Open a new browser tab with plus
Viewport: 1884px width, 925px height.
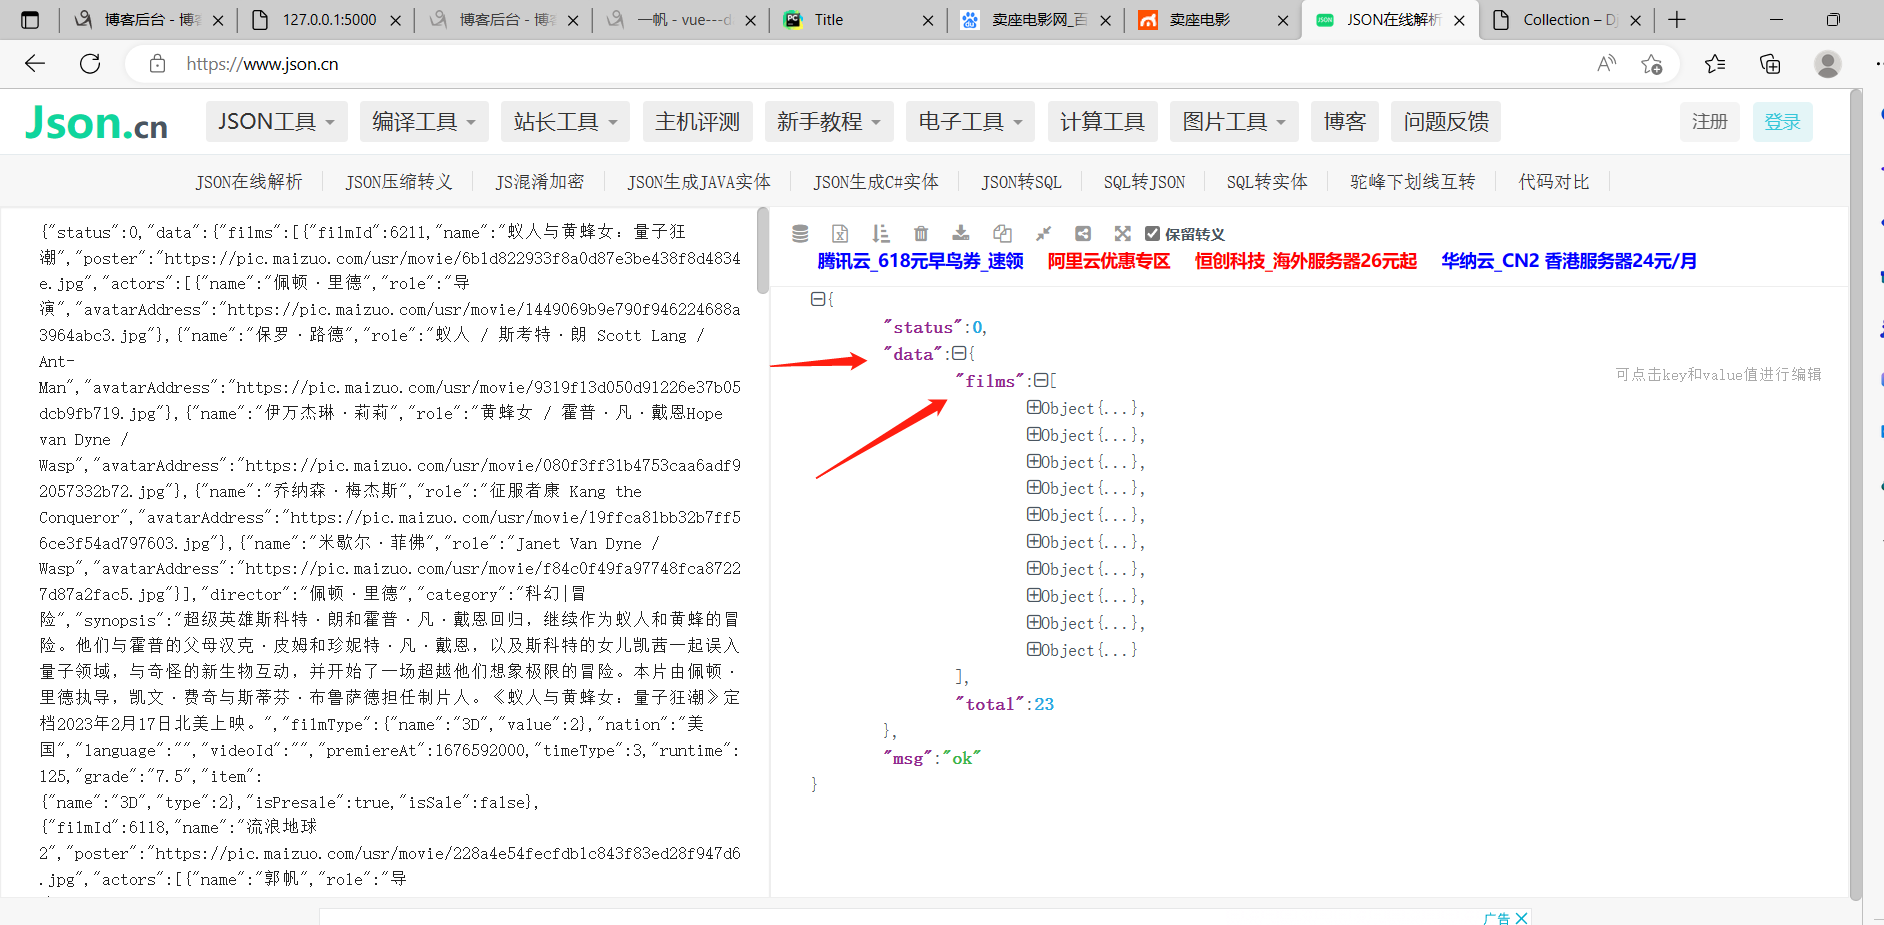pos(1677,20)
